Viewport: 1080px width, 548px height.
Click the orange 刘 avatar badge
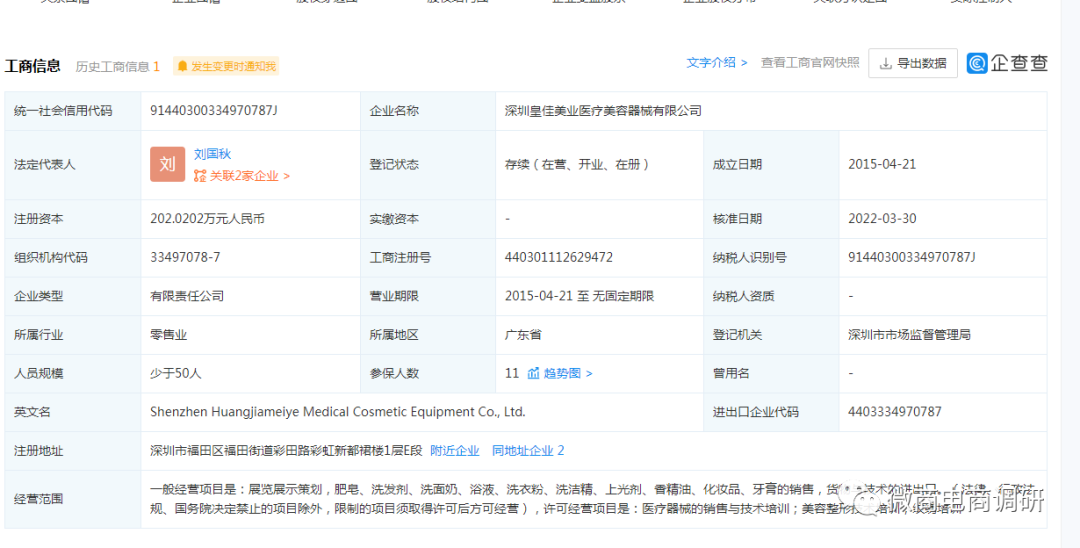coord(167,164)
